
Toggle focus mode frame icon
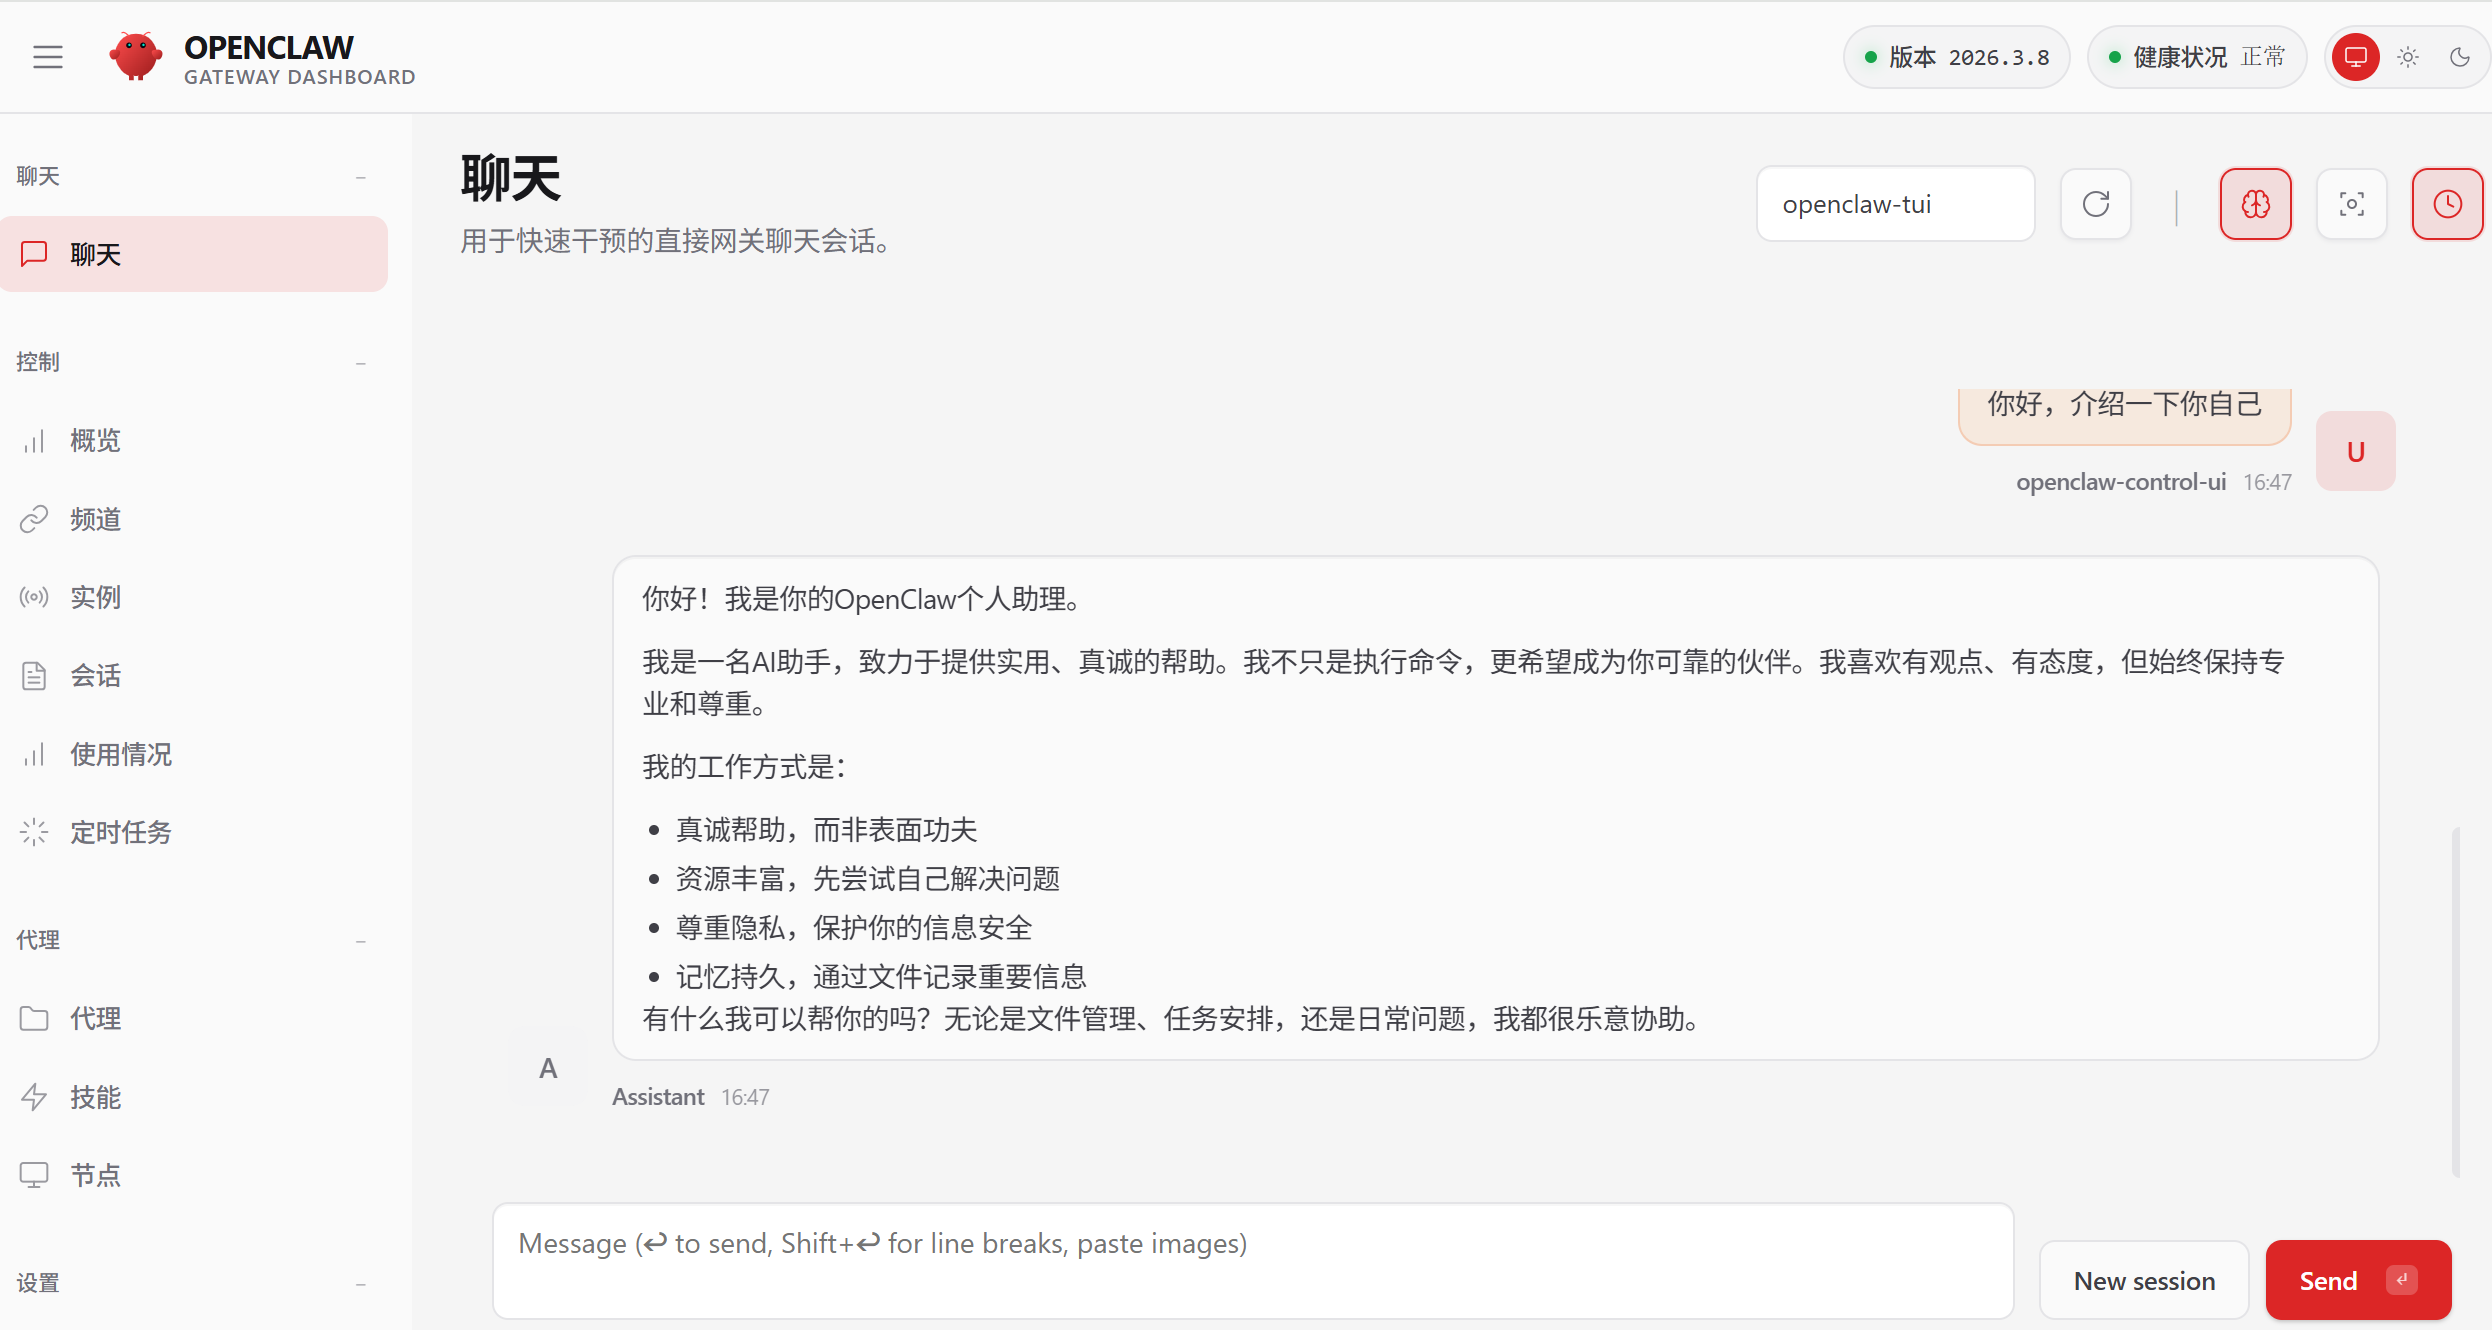(x=2351, y=204)
